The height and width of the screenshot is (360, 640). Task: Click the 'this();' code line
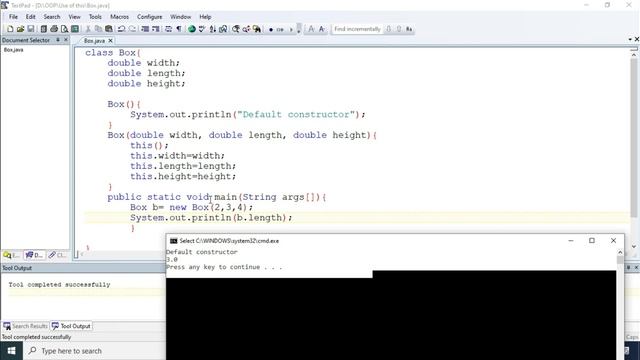[x=149, y=145]
